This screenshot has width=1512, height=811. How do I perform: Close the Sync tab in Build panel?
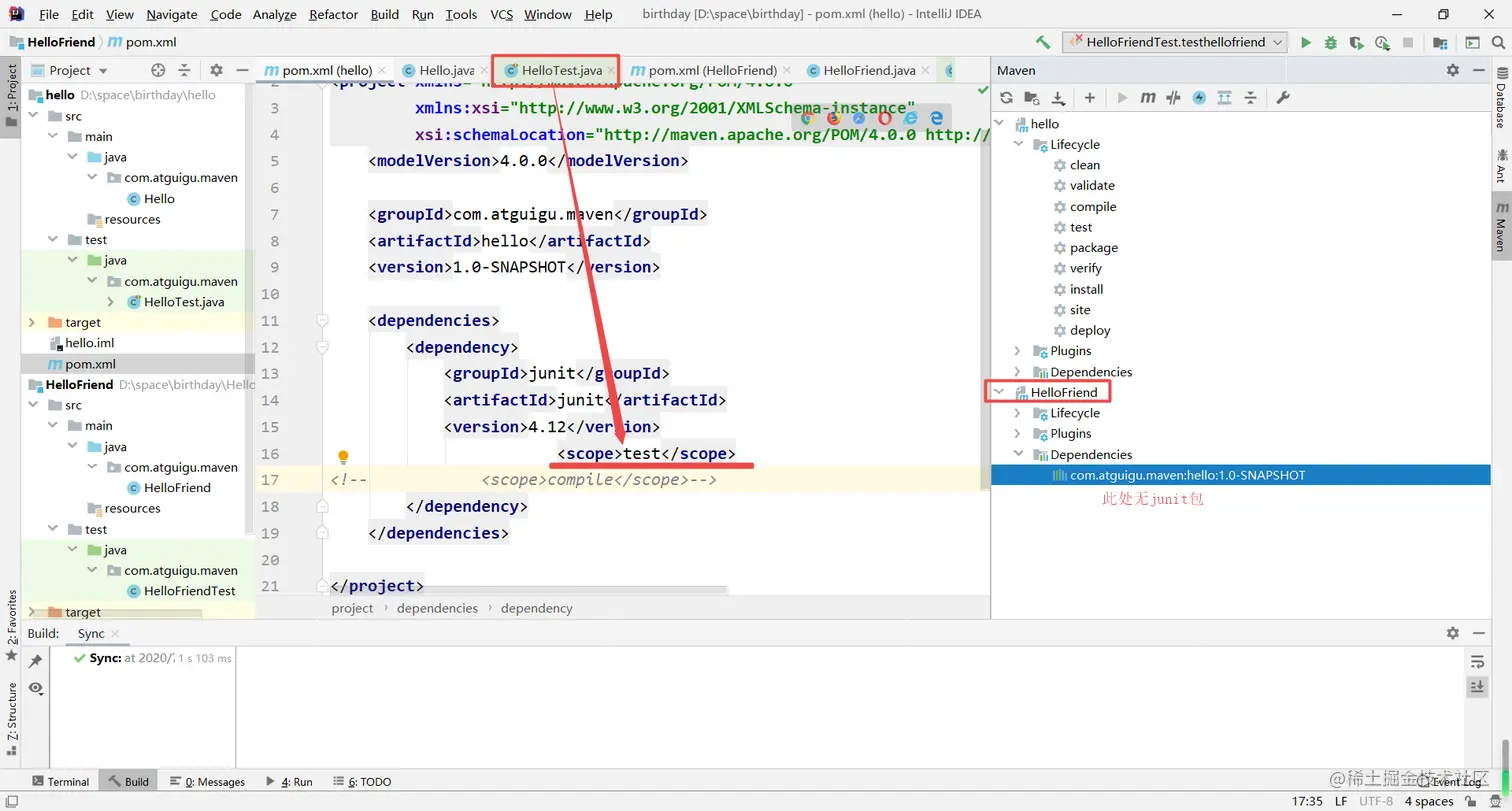coord(115,634)
